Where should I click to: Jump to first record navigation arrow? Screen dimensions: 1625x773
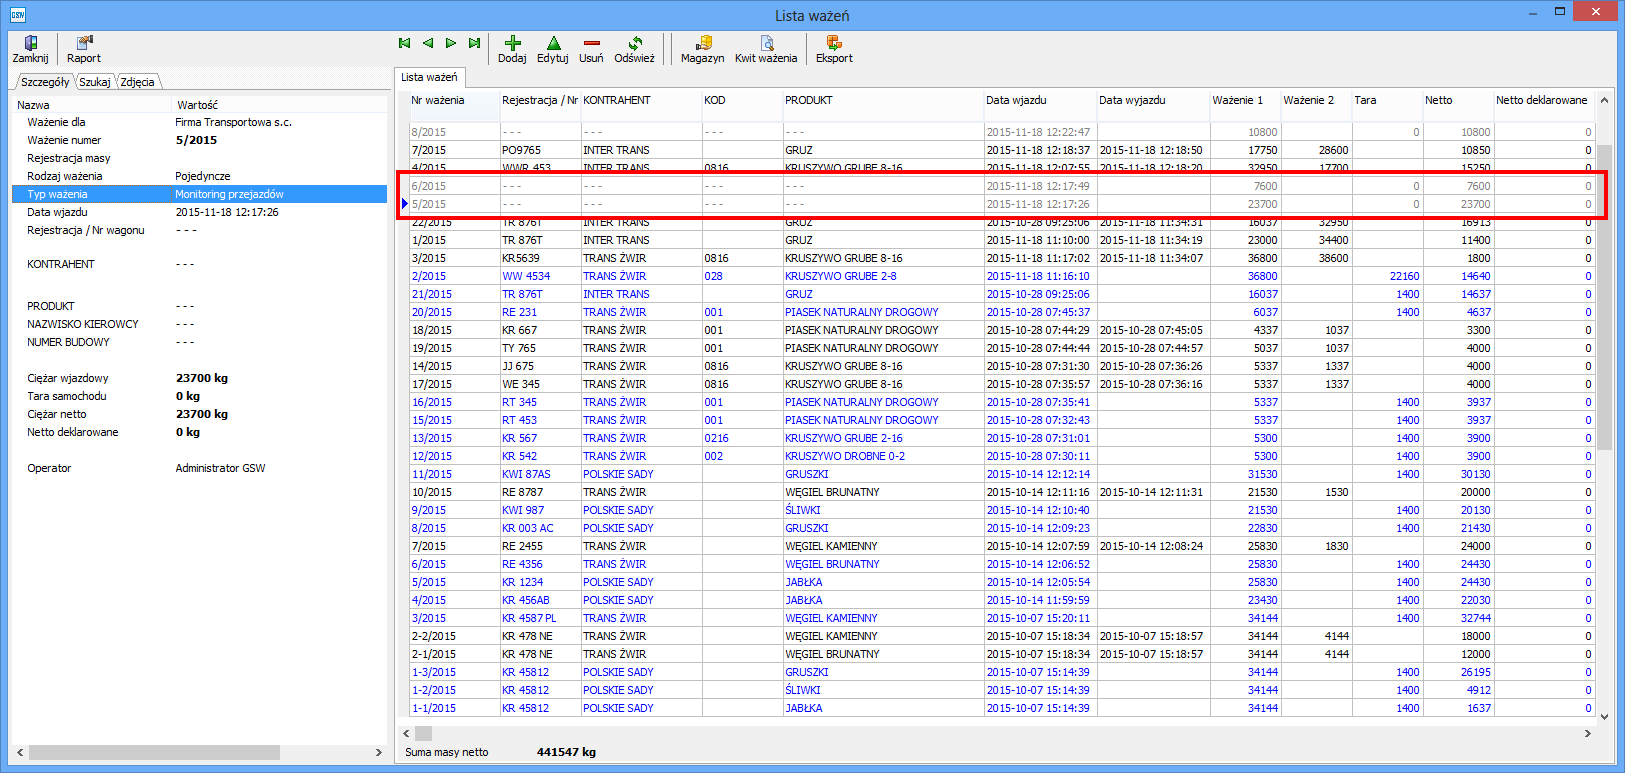coord(404,43)
